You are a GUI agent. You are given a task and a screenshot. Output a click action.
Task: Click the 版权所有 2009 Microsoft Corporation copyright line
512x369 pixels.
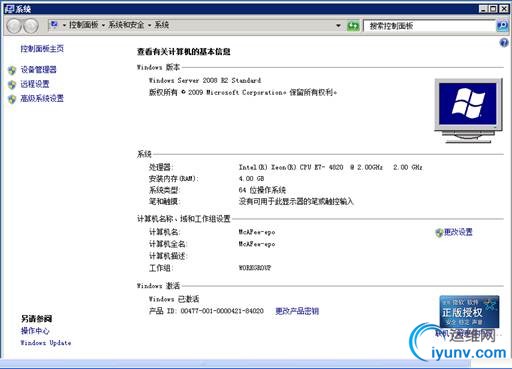(x=243, y=92)
